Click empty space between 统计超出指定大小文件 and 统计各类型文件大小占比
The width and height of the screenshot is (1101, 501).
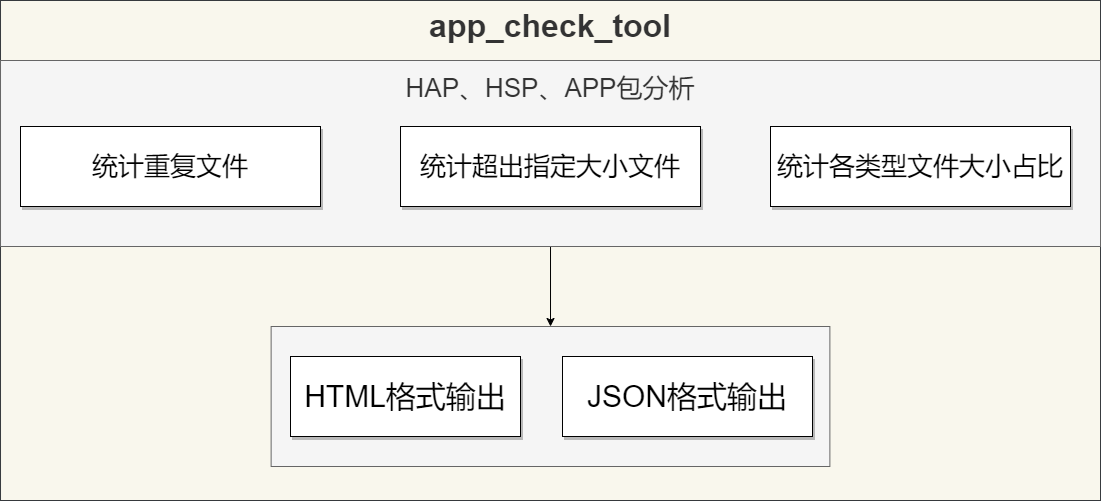[735, 166]
